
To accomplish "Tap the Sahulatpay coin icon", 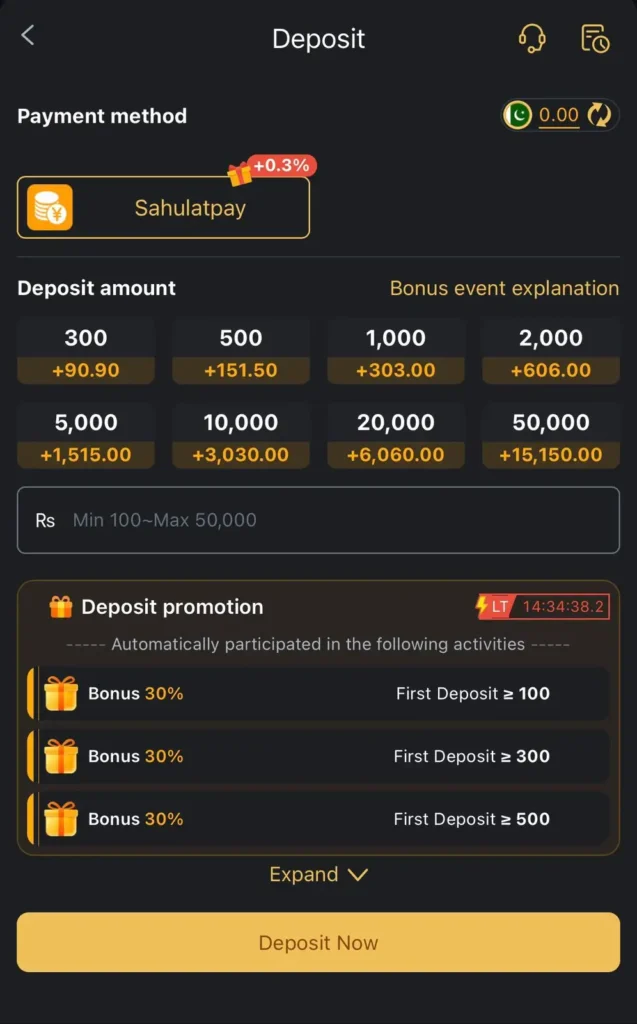I will (x=50, y=208).
